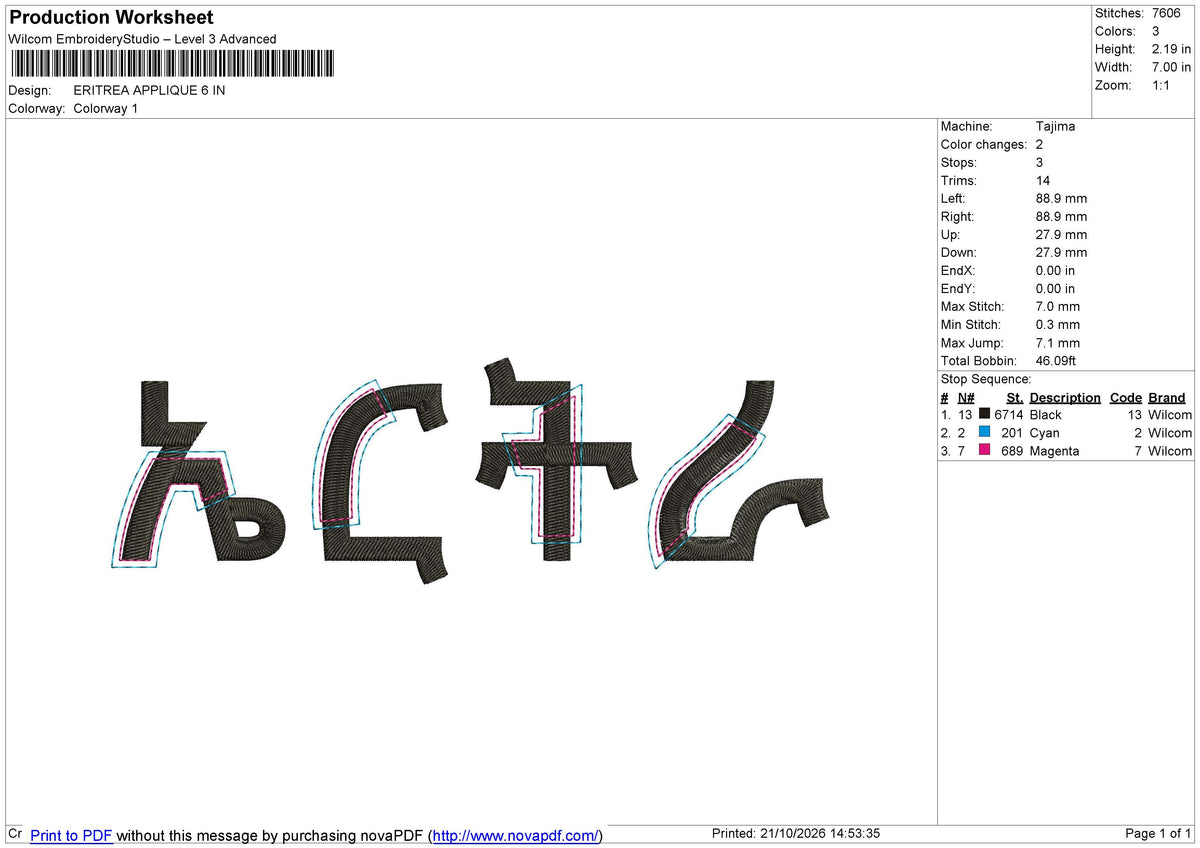This screenshot has width=1200, height=848.
Task: Click the Left value 88.9 mm
Action: click(x=1061, y=198)
